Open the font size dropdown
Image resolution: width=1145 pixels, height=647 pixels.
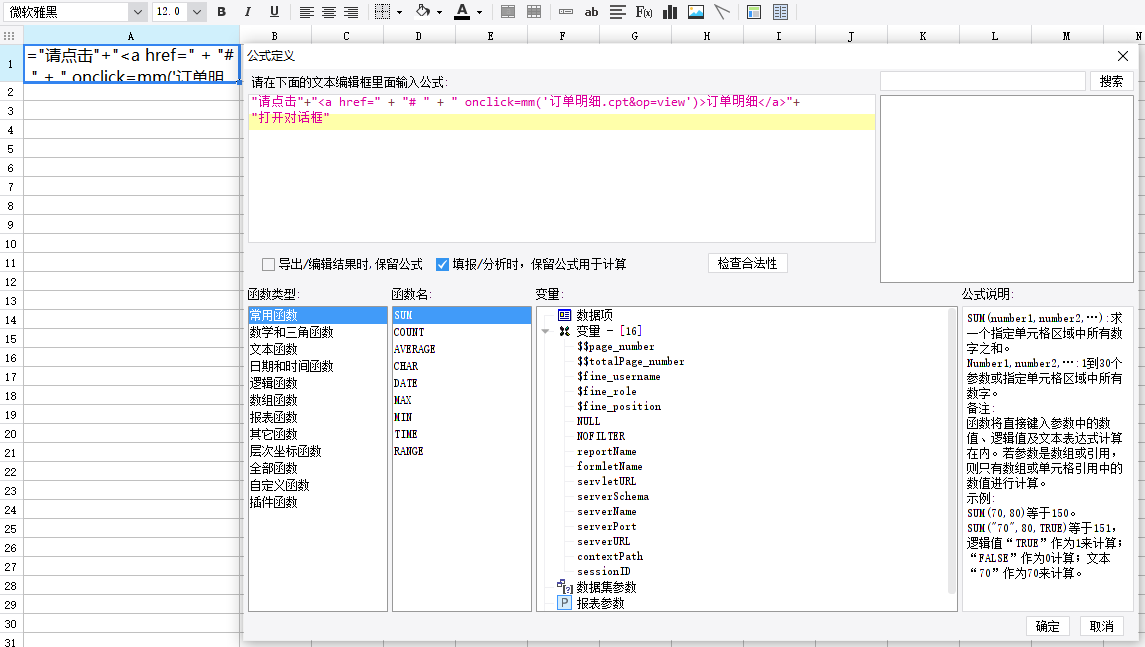(196, 12)
